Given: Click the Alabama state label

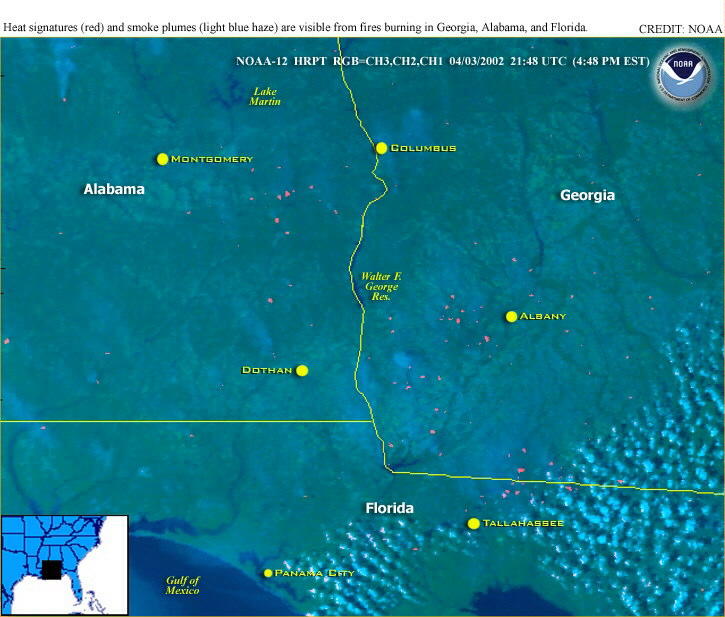Looking at the screenshot, I should (x=114, y=189).
